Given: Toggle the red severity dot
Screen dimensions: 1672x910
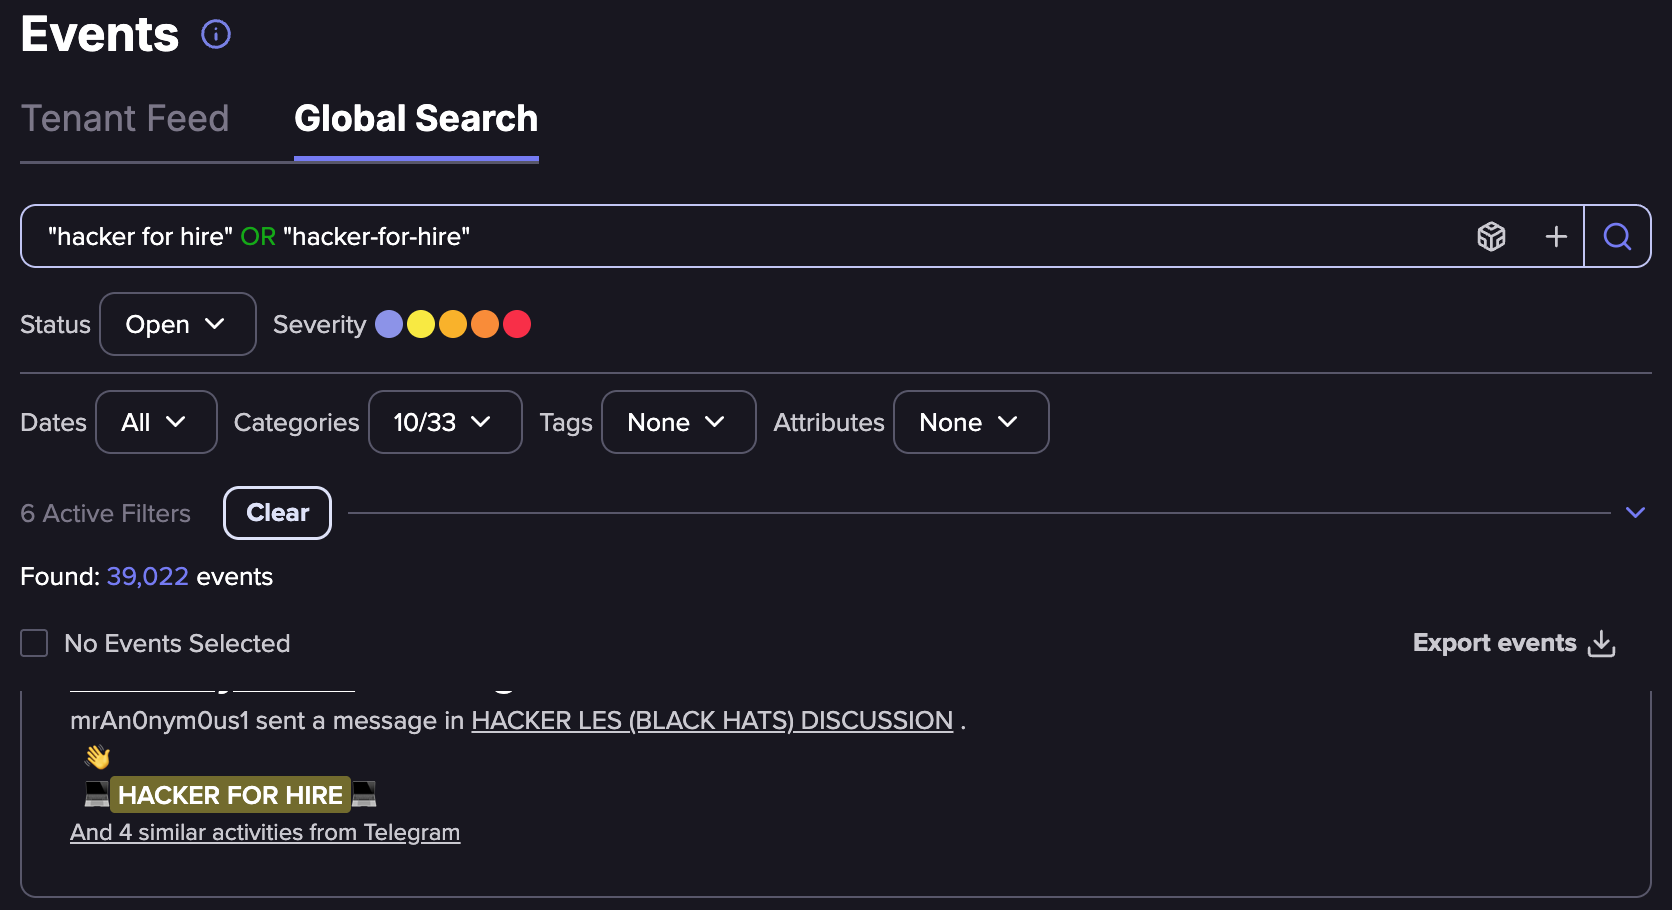Looking at the screenshot, I should 517,324.
